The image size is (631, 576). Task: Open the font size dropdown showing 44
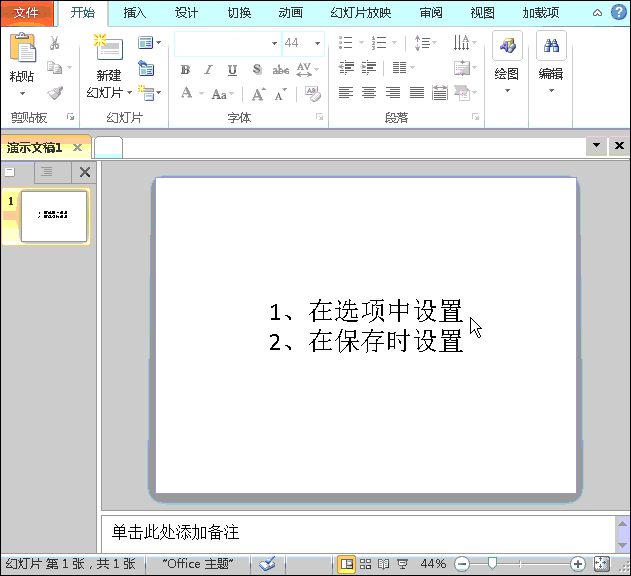point(318,43)
